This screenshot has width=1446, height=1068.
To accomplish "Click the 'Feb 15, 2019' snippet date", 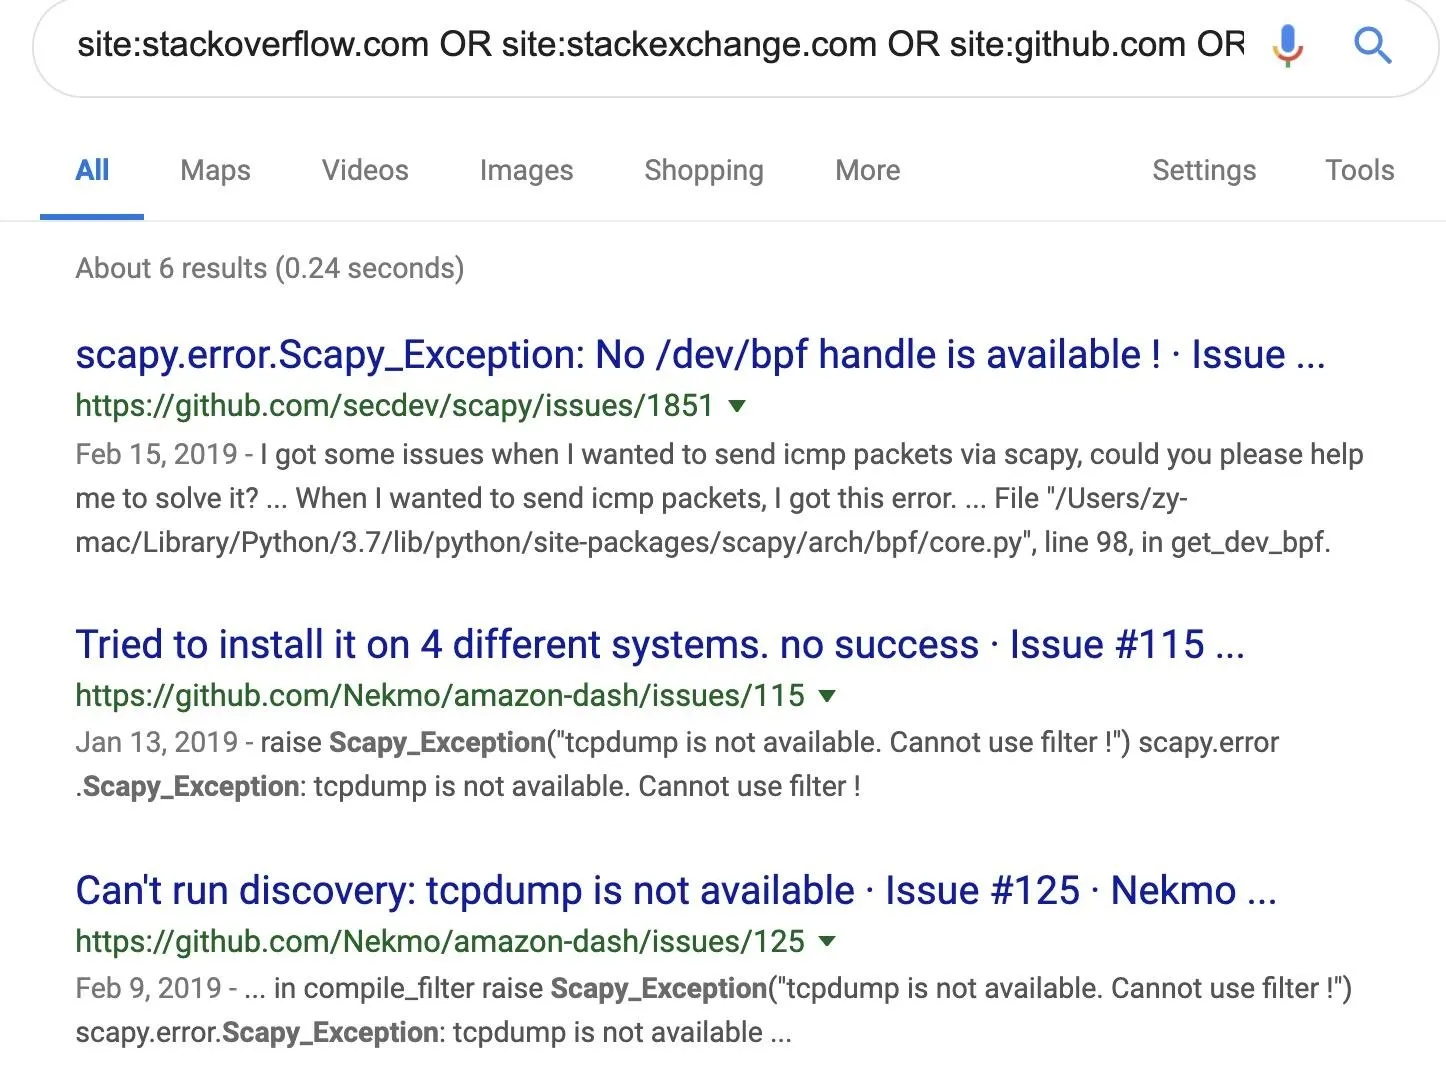I will (156, 454).
